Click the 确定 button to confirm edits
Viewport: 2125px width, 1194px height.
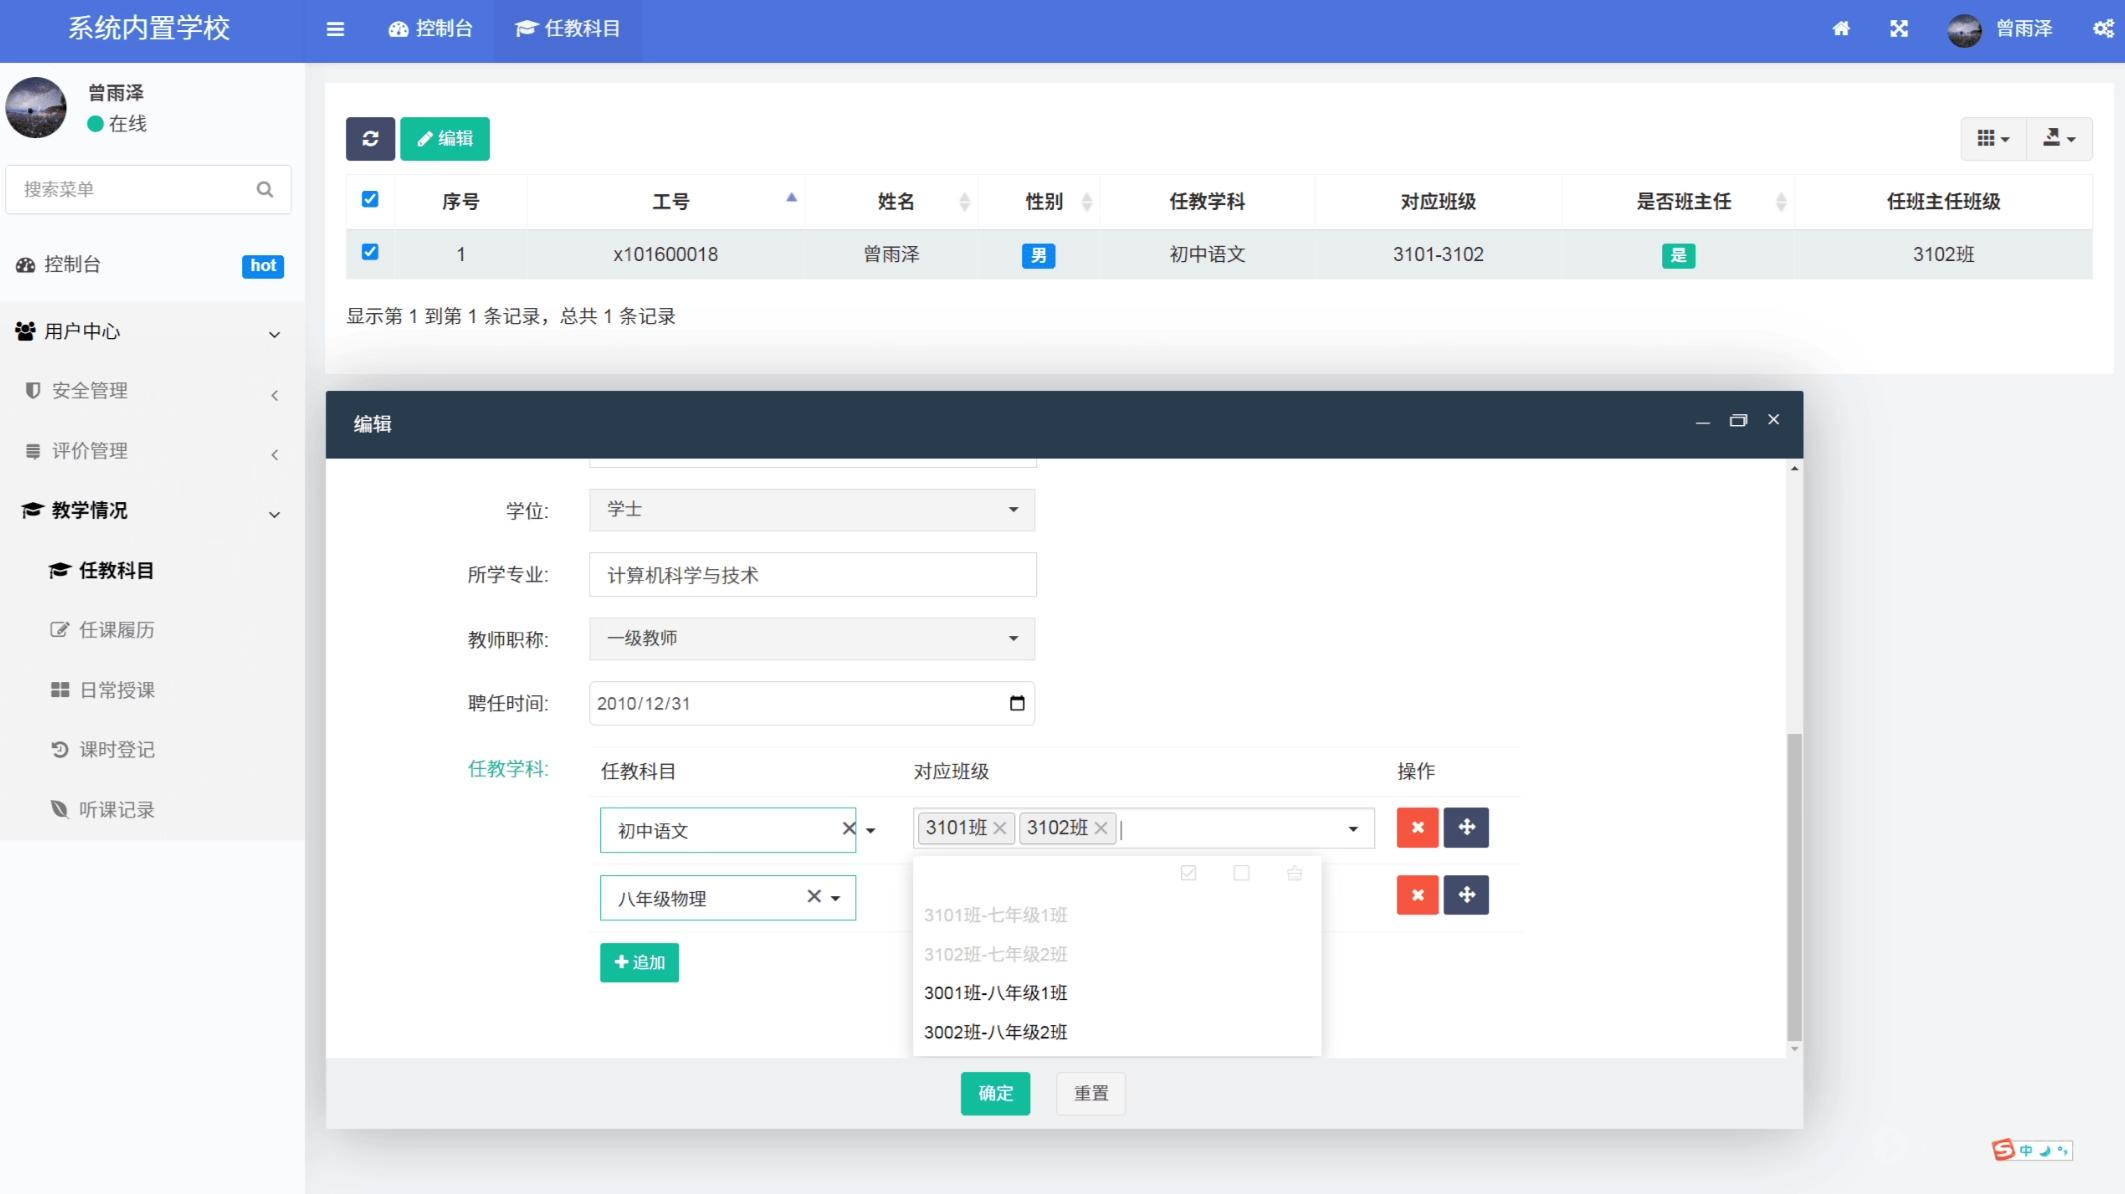click(x=995, y=1093)
